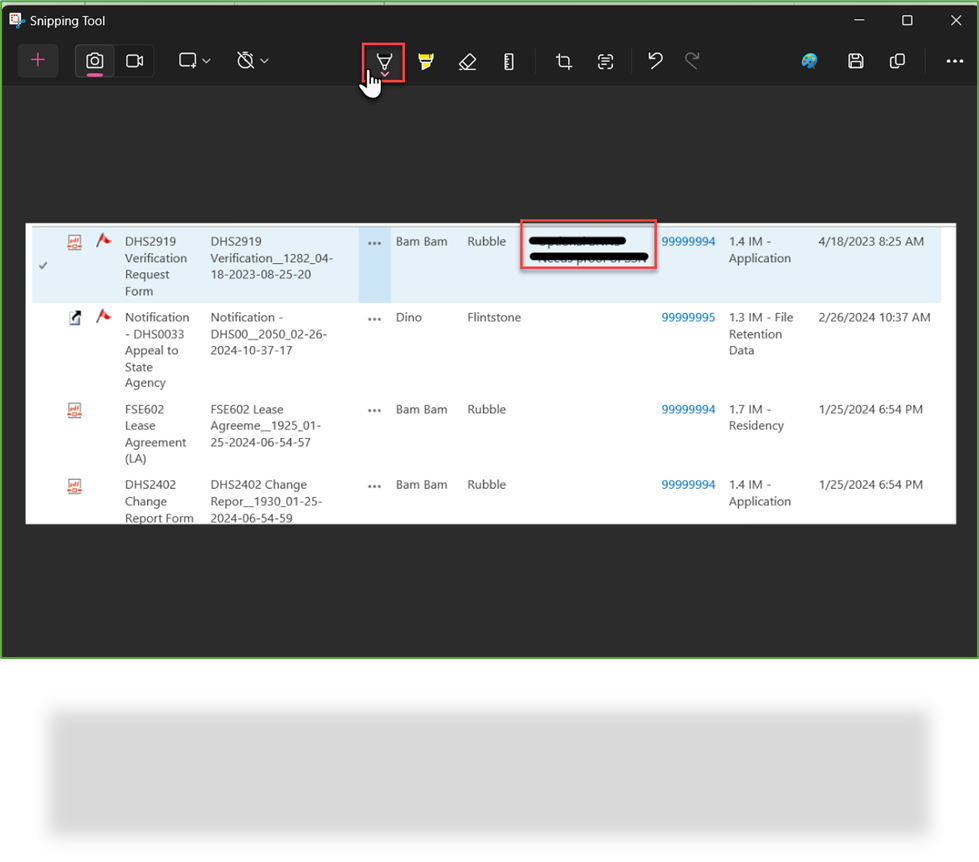Click file name 'DHS2919 Verification__1282_04-18-2023-08-25-20'
Image resolution: width=979 pixels, height=862 pixels.
272,258
